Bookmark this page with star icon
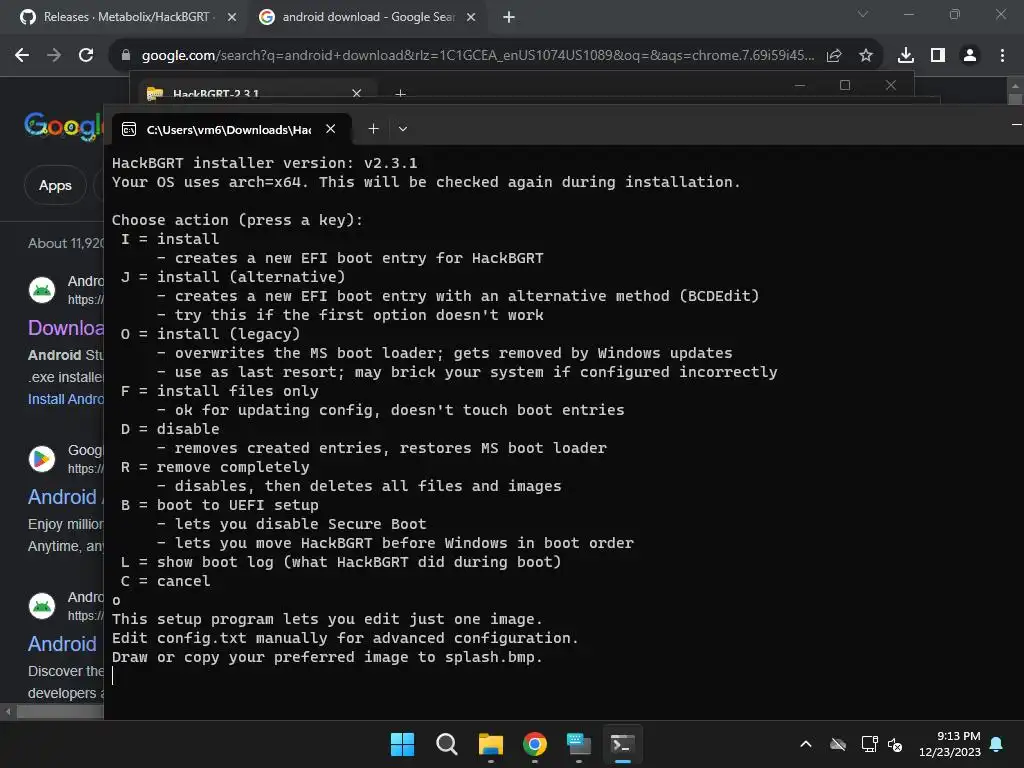Image resolution: width=1024 pixels, height=768 pixels. (x=865, y=56)
